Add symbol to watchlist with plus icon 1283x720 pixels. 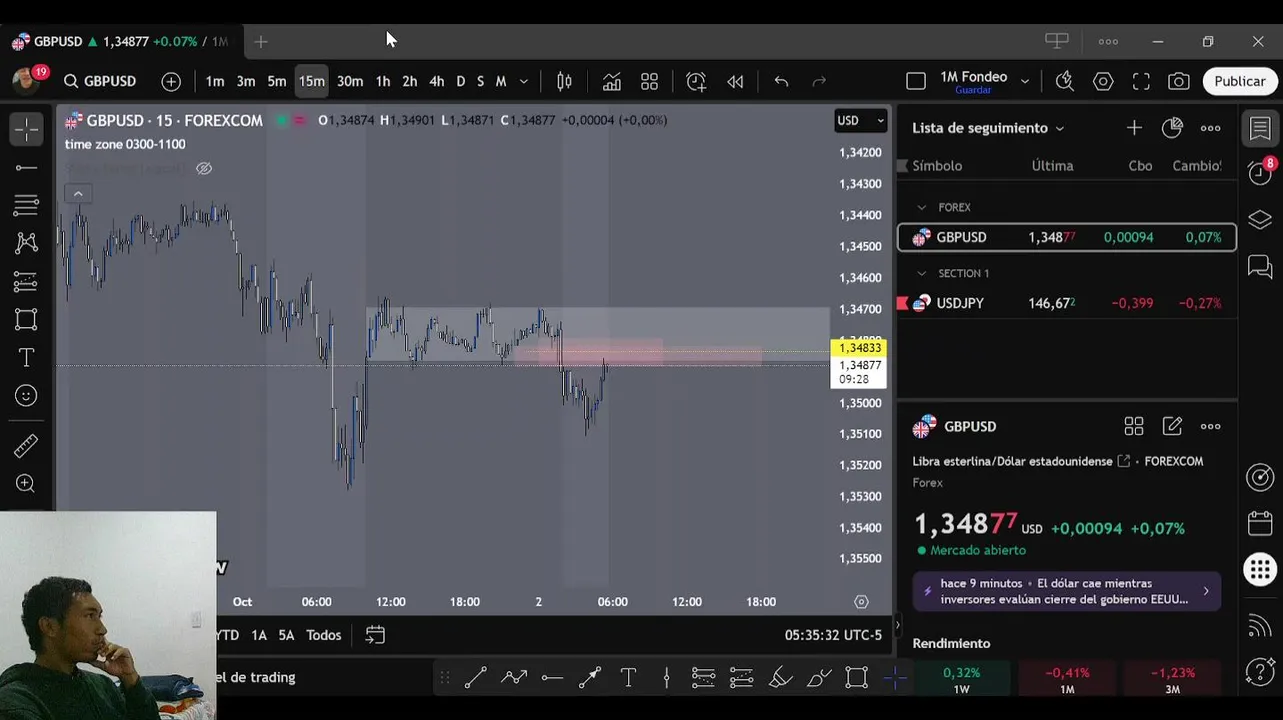click(1134, 128)
